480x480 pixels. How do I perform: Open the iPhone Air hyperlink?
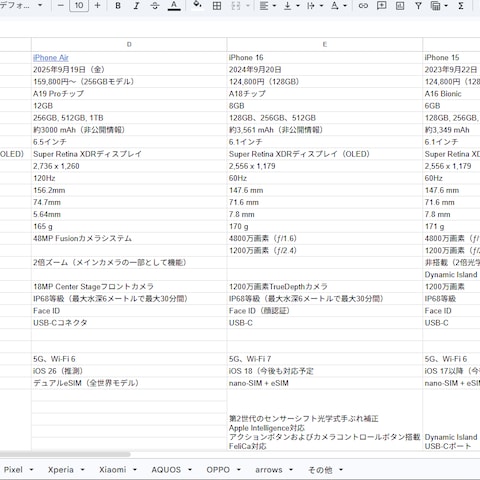51,58
